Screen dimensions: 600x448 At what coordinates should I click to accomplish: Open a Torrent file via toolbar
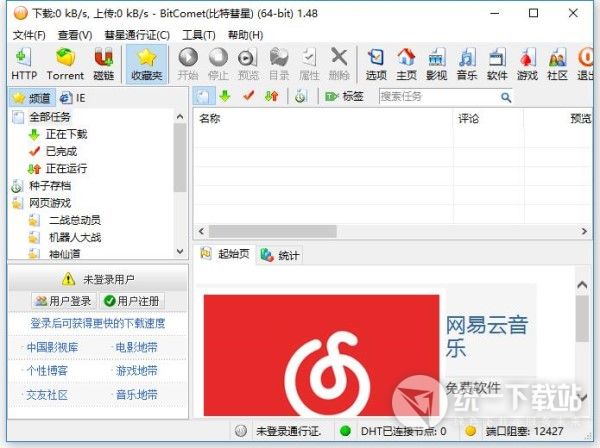pos(66,63)
